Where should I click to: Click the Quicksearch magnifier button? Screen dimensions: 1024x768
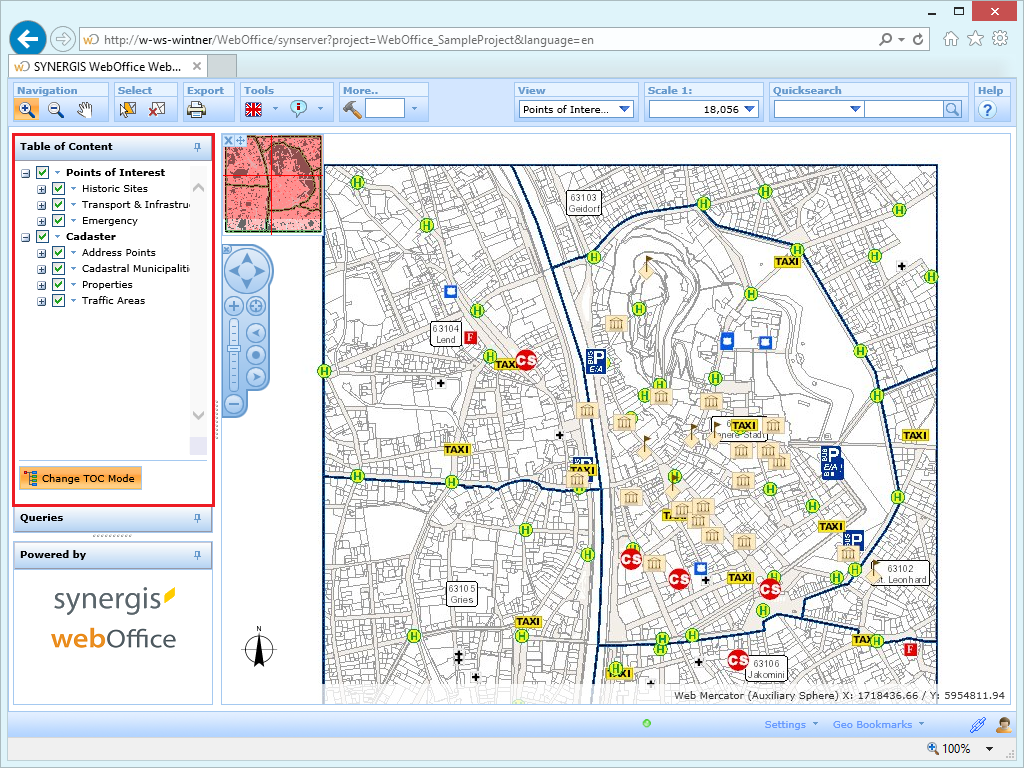tap(953, 109)
